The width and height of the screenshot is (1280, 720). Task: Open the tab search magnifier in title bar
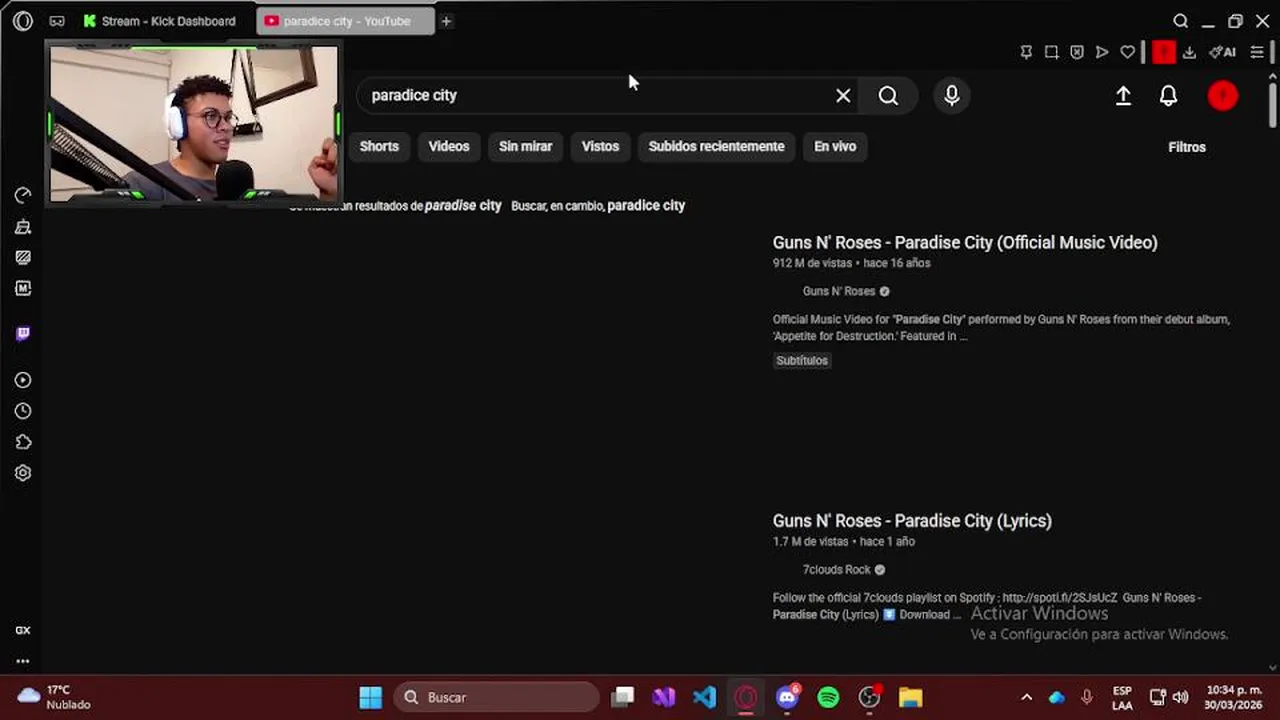(1181, 21)
